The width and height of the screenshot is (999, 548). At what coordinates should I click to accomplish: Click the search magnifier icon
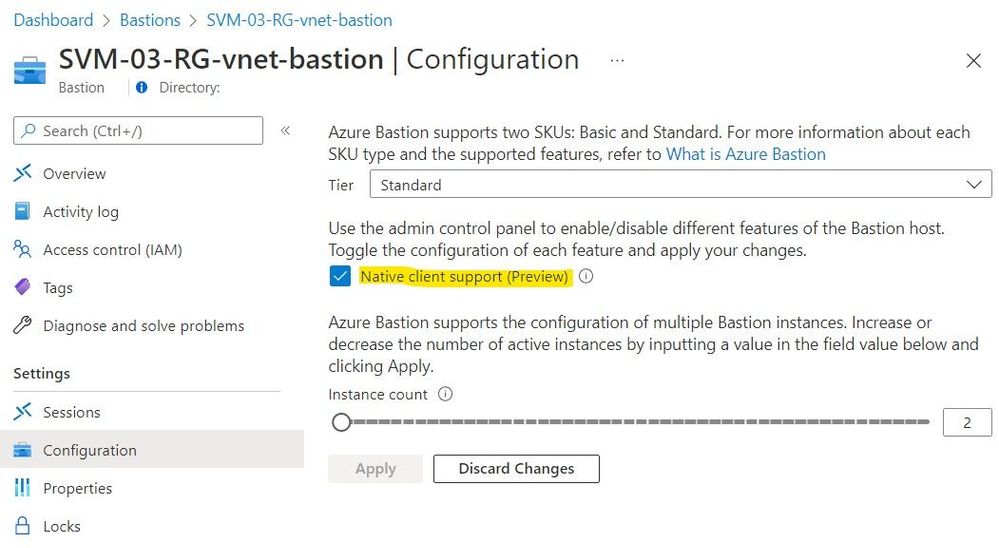[28, 131]
